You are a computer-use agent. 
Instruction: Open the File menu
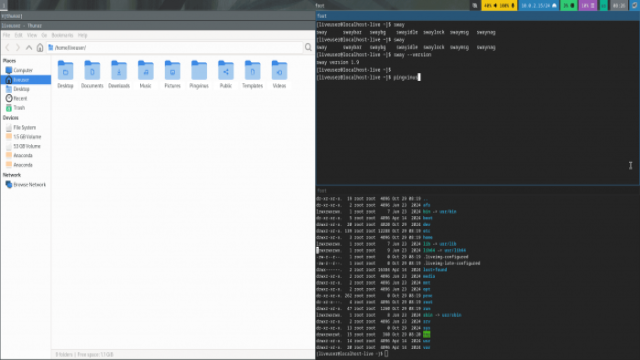pos(7,36)
